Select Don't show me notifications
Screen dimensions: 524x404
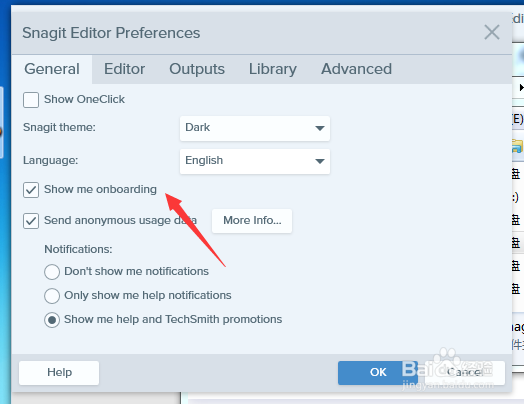click(52, 272)
